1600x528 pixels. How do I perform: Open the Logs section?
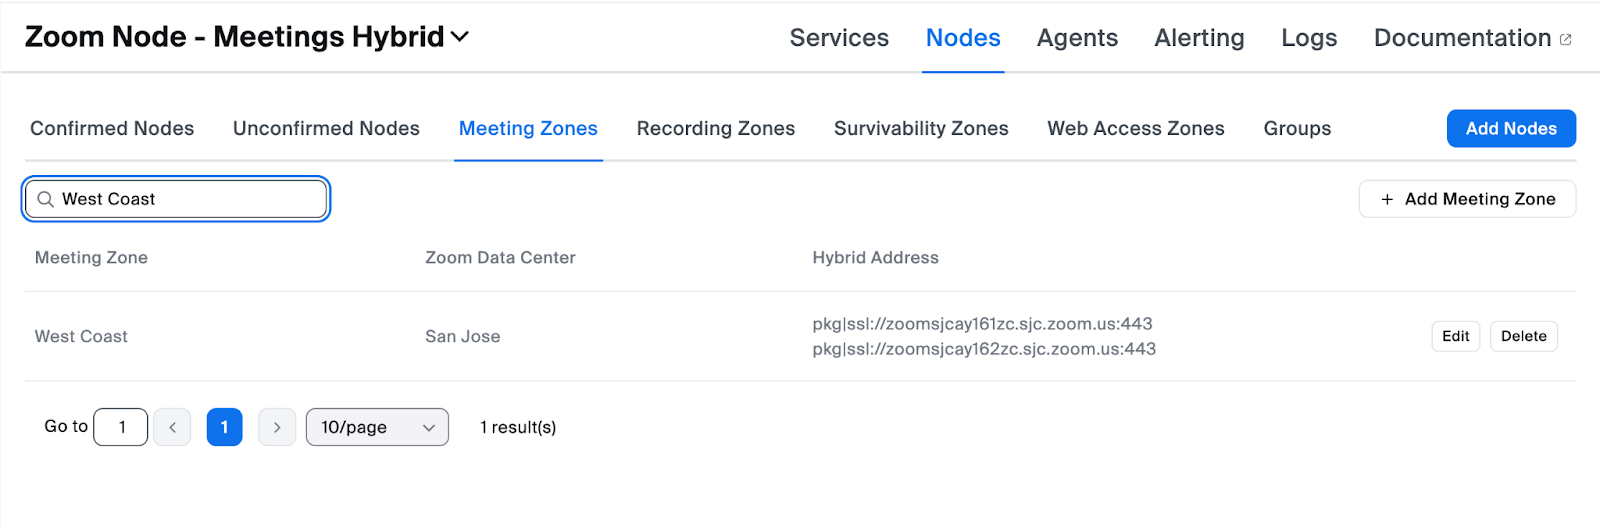1309,38
